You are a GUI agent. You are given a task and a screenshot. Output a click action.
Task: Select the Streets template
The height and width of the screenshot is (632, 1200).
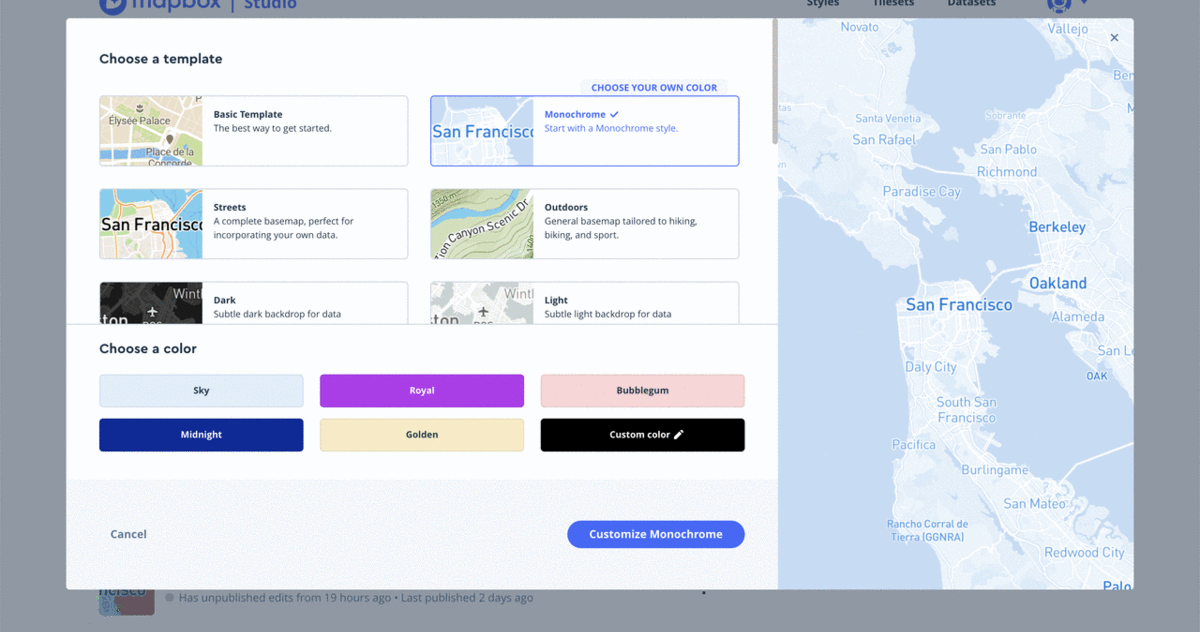pos(253,223)
